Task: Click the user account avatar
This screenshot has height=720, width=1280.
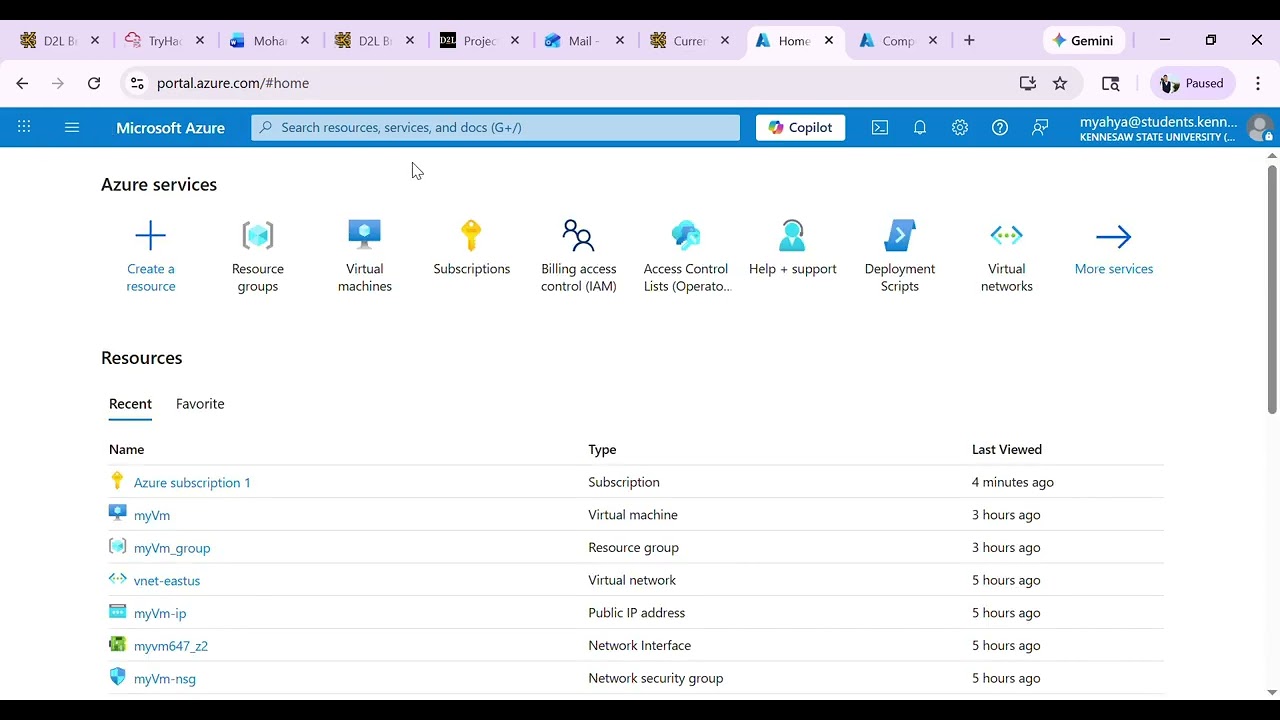Action: click(1260, 129)
